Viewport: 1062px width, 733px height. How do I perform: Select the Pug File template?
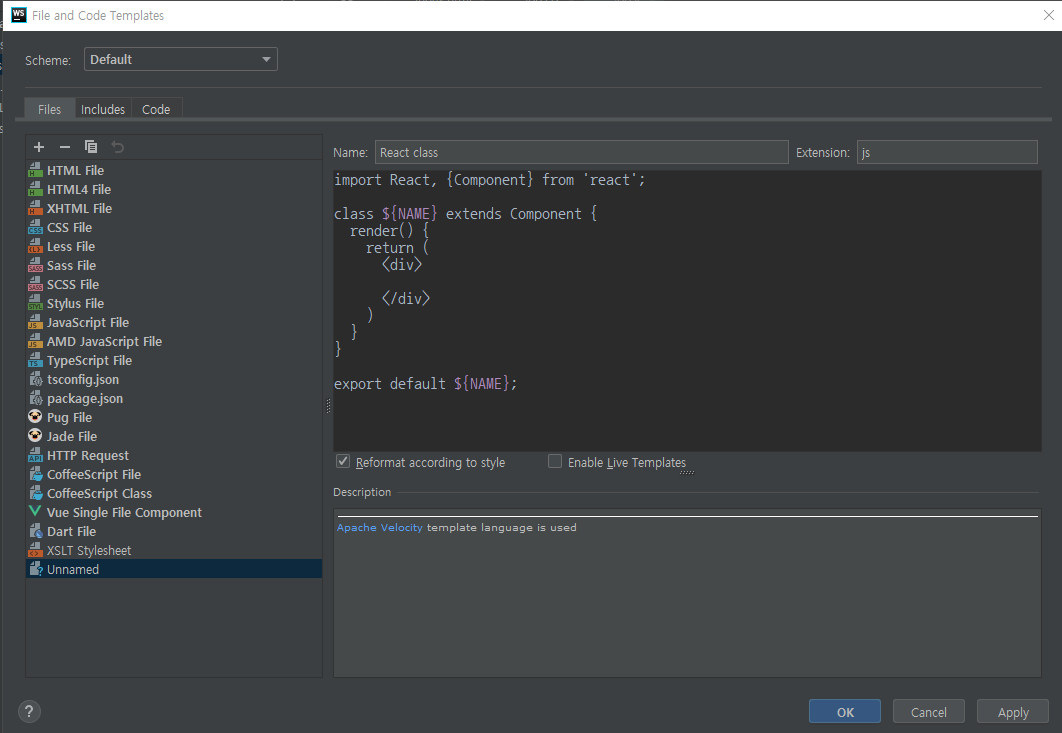[x=173, y=417]
